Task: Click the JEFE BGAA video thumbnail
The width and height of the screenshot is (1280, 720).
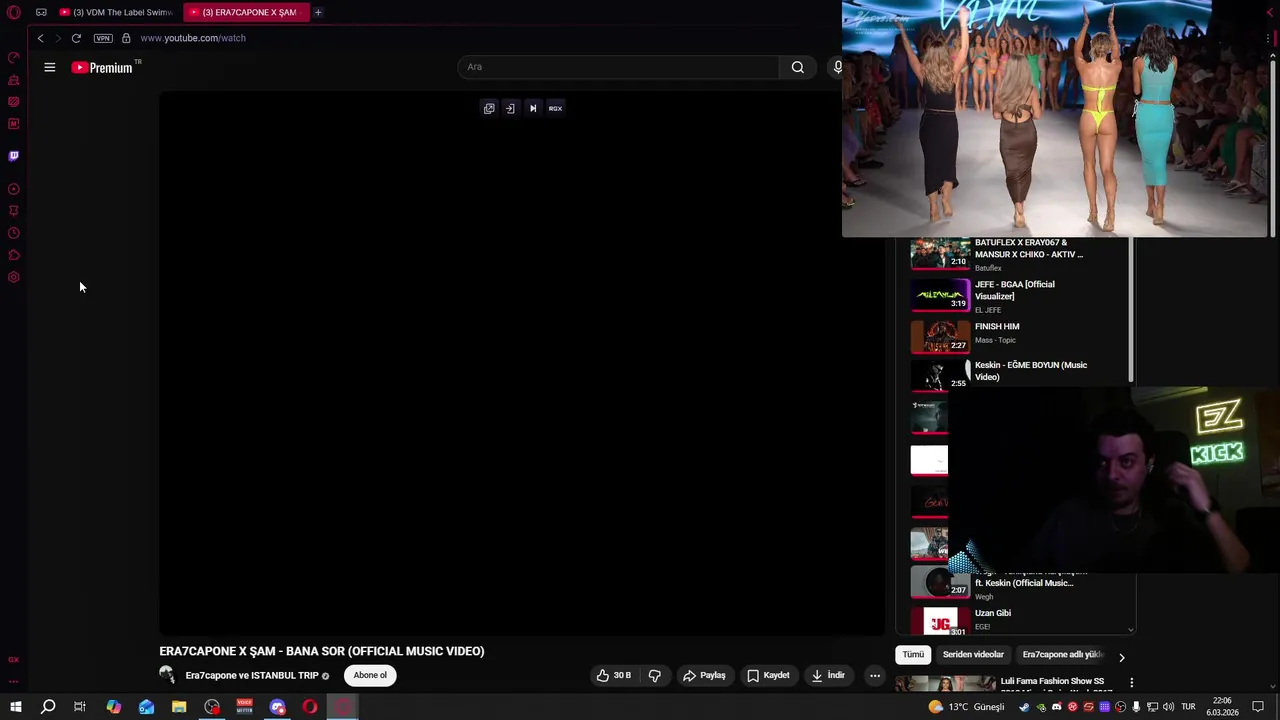Action: coord(940,295)
